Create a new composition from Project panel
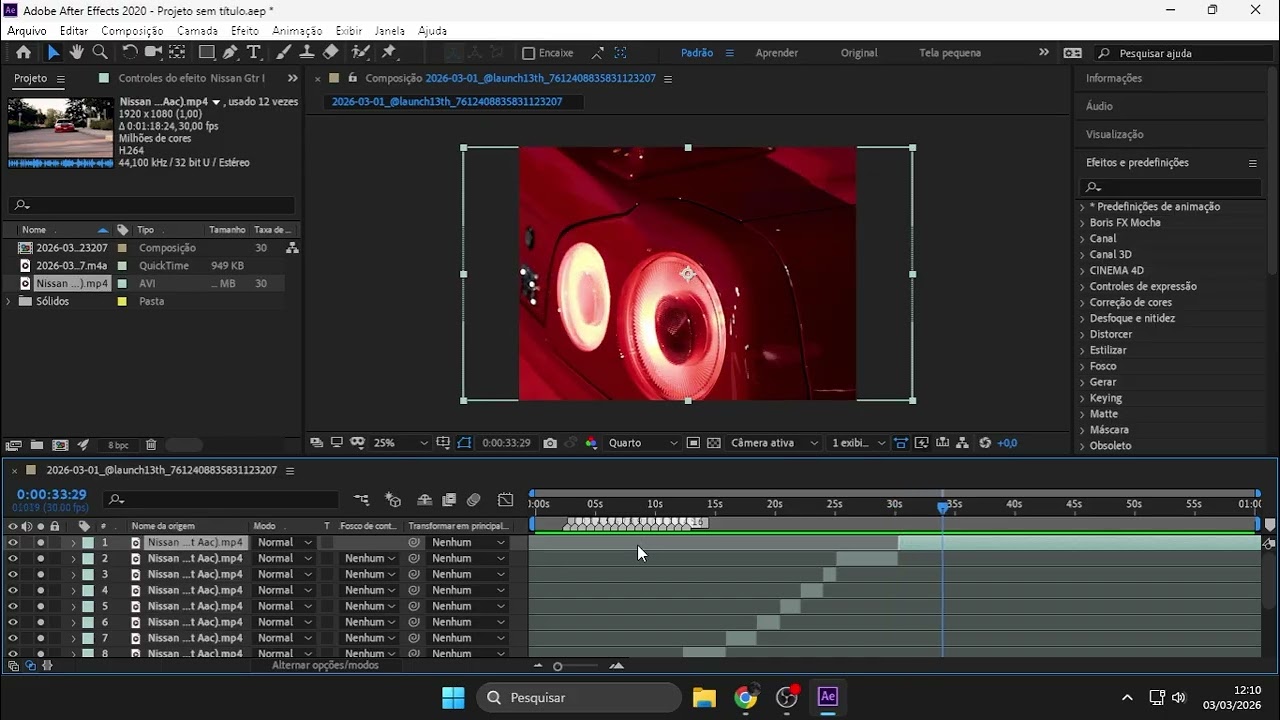Image resolution: width=1280 pixels, height=720 pixels. click(x=60, y=445)
